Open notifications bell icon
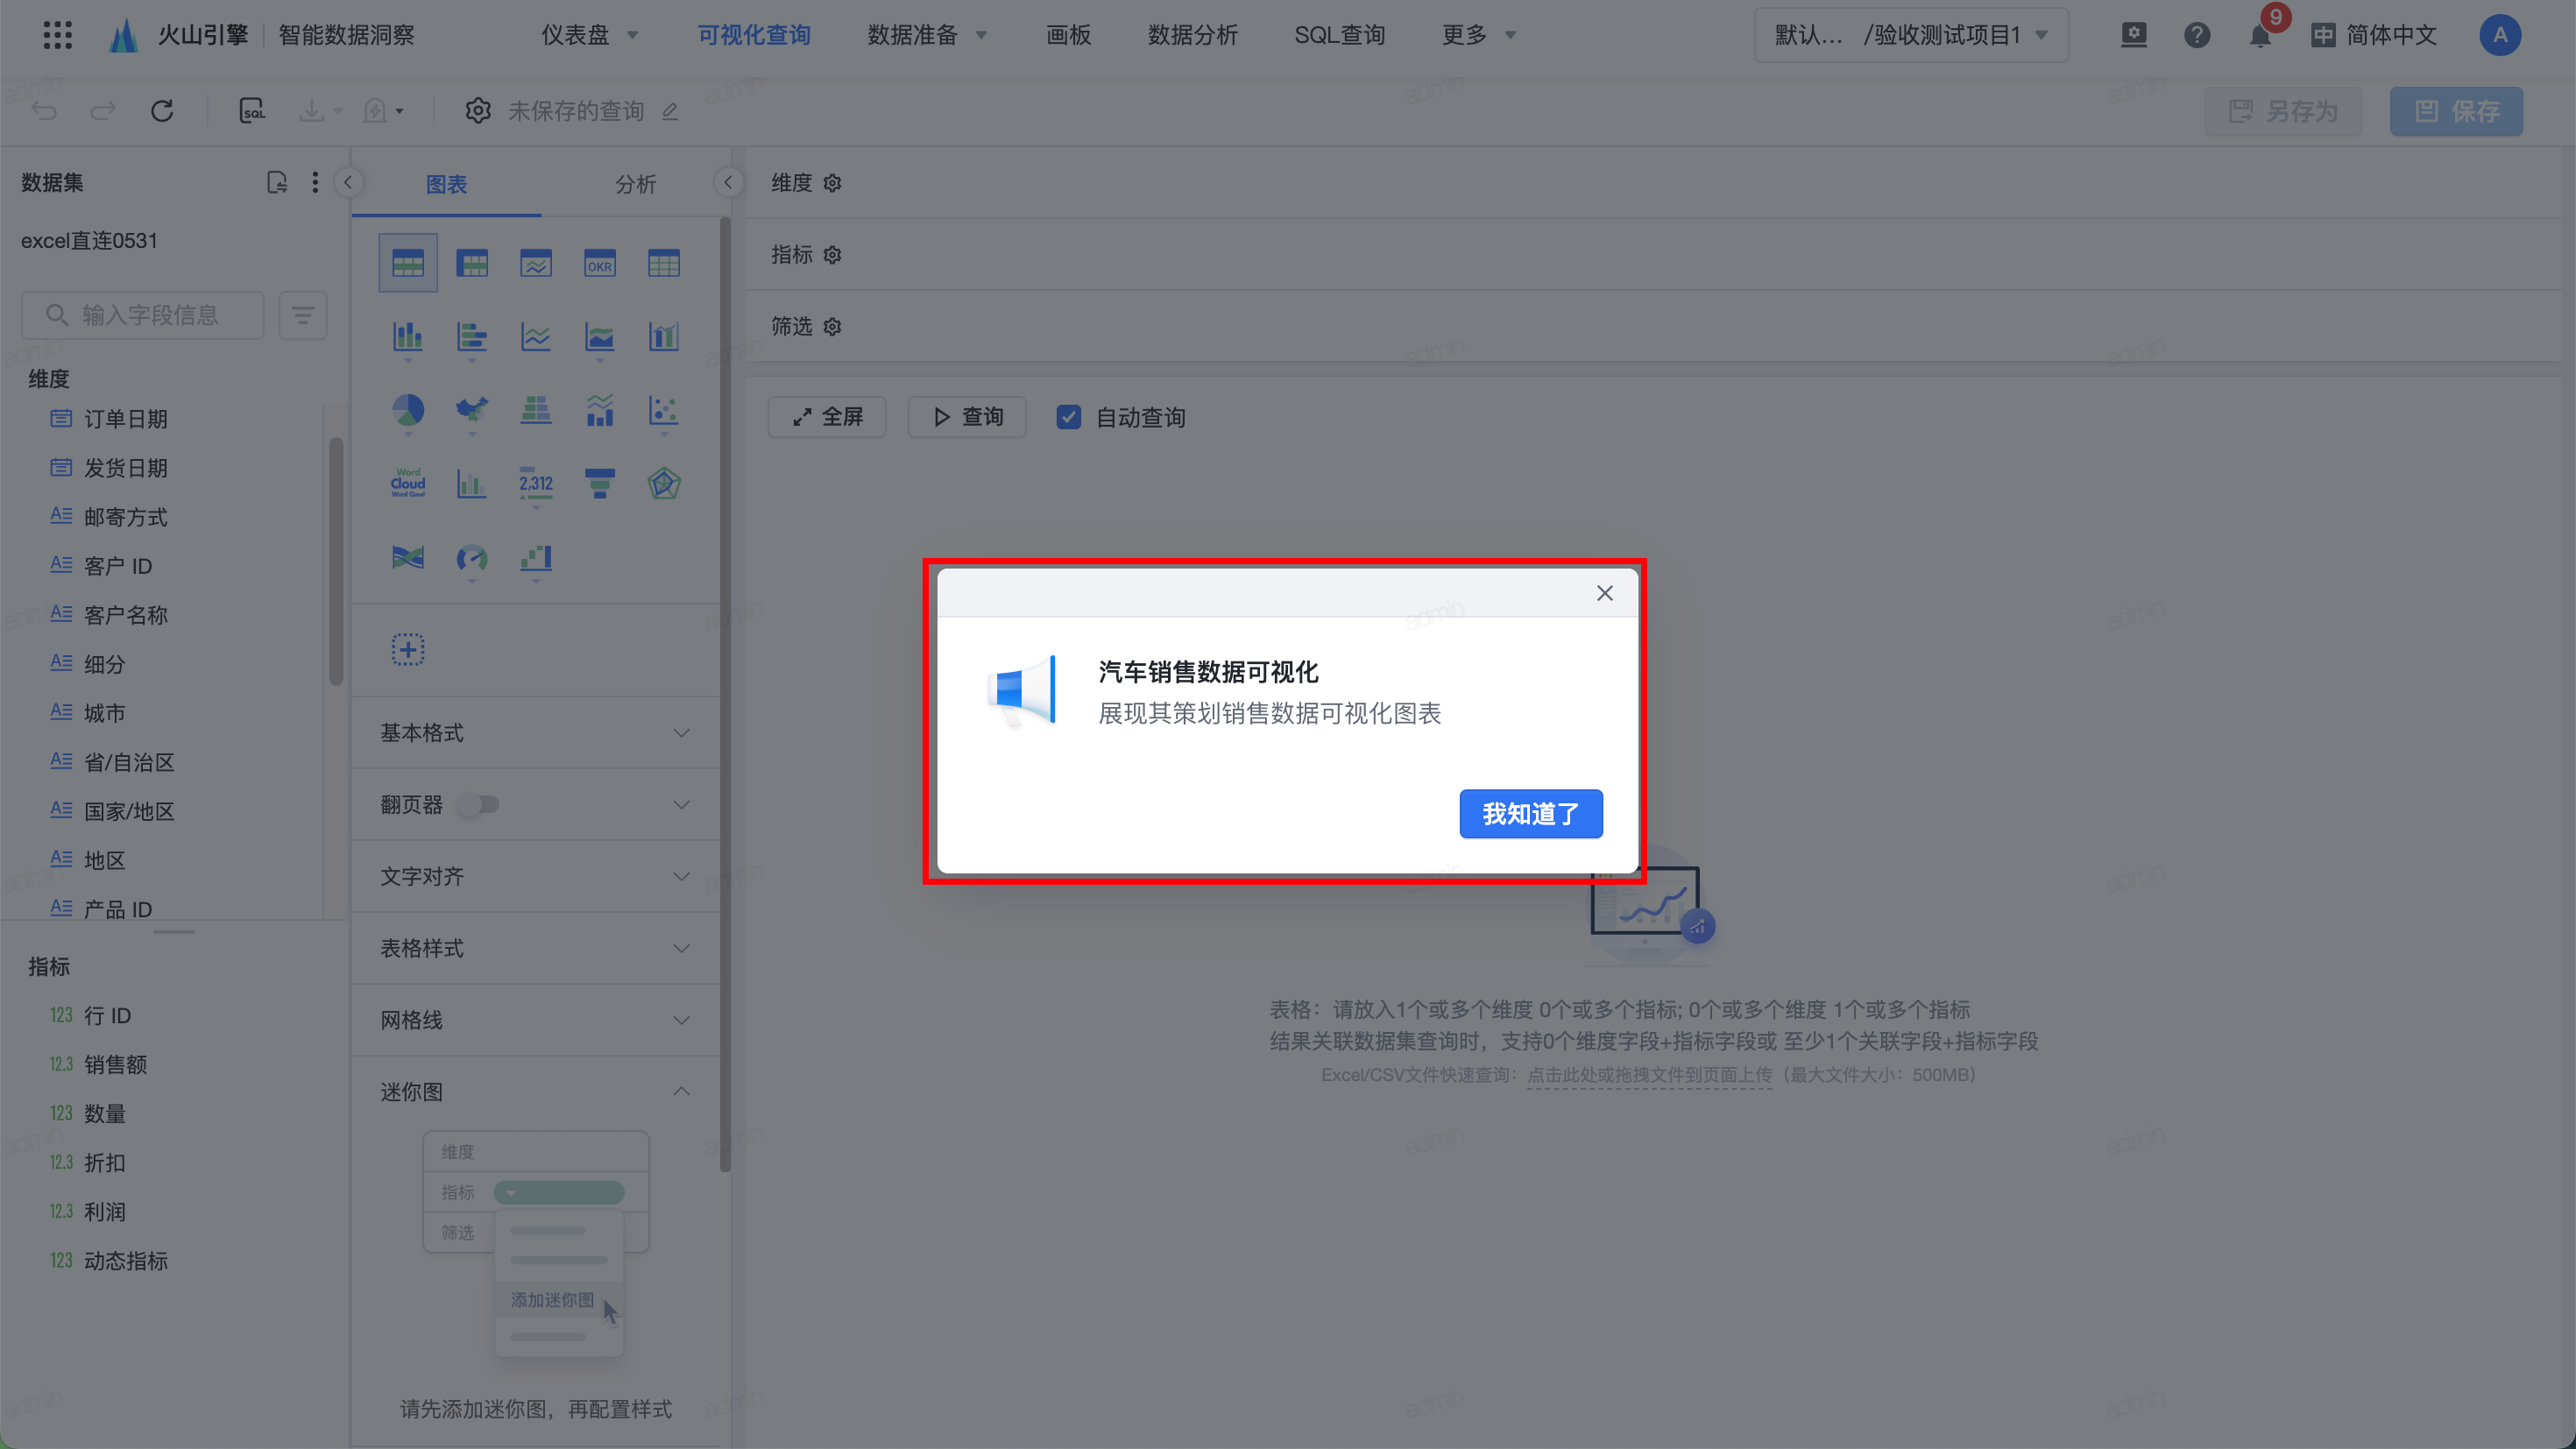This screenshot has width=2576, height=1449. coord(2260,35)
